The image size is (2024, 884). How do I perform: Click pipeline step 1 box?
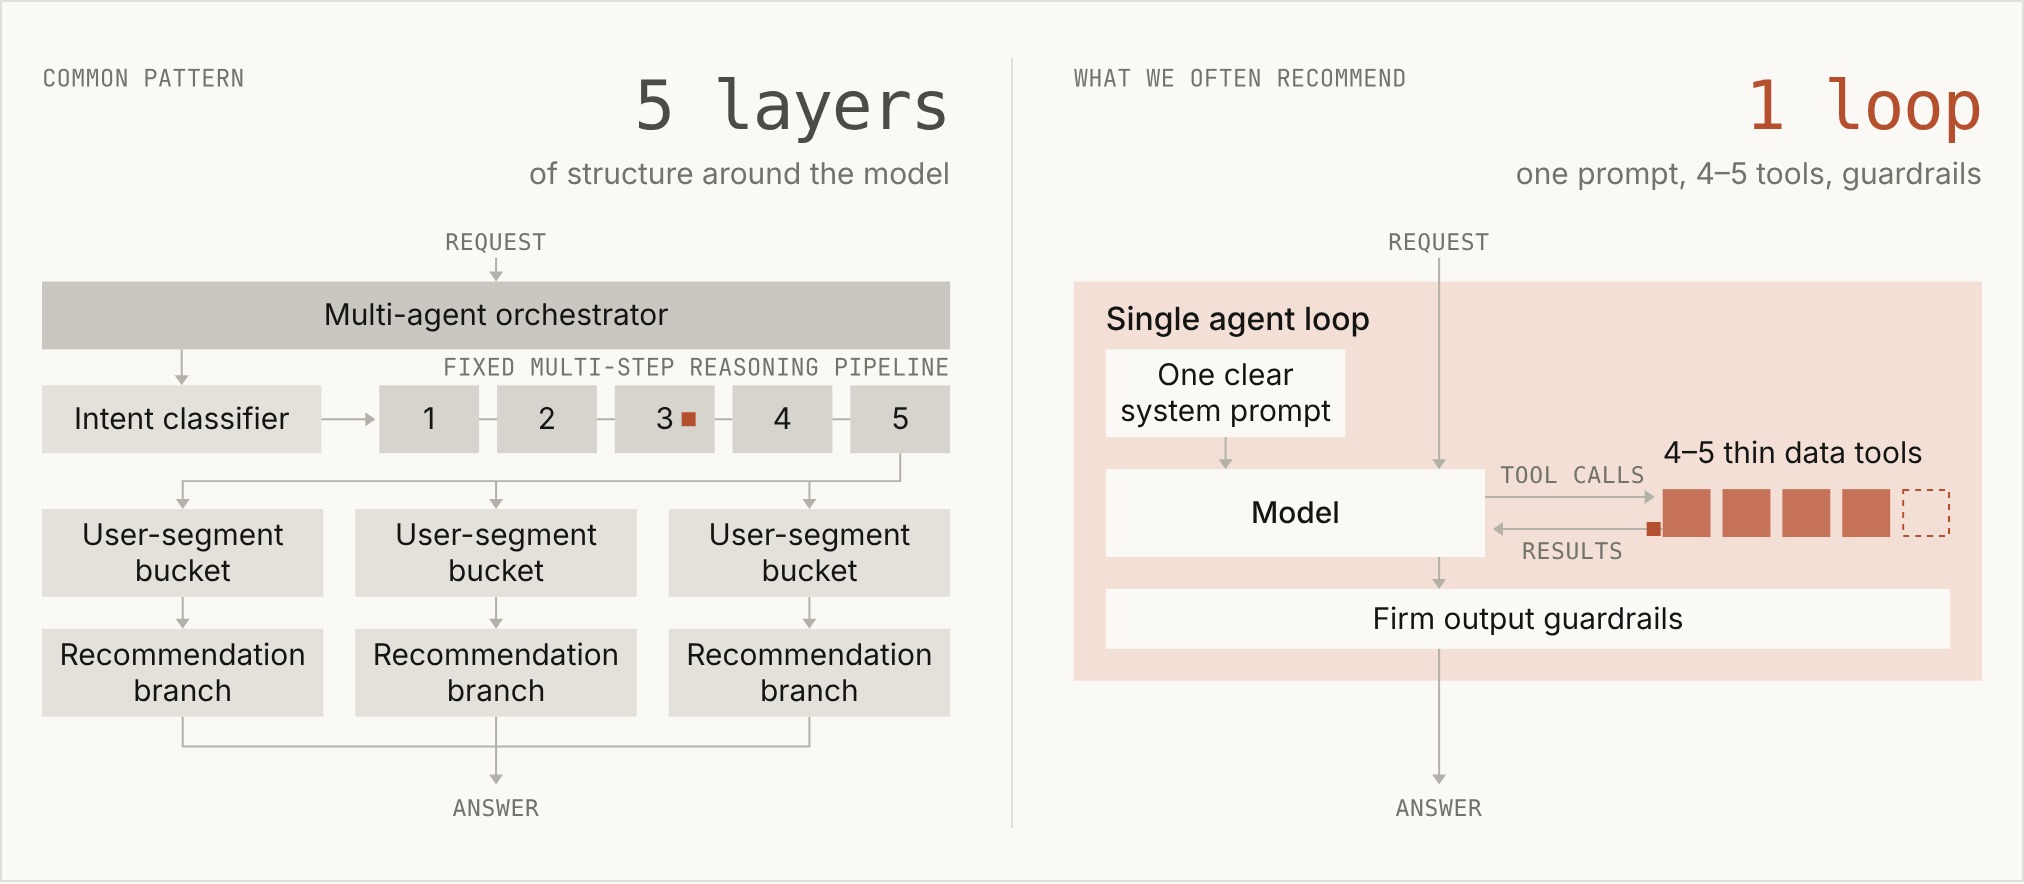click(x=429, y=419)
